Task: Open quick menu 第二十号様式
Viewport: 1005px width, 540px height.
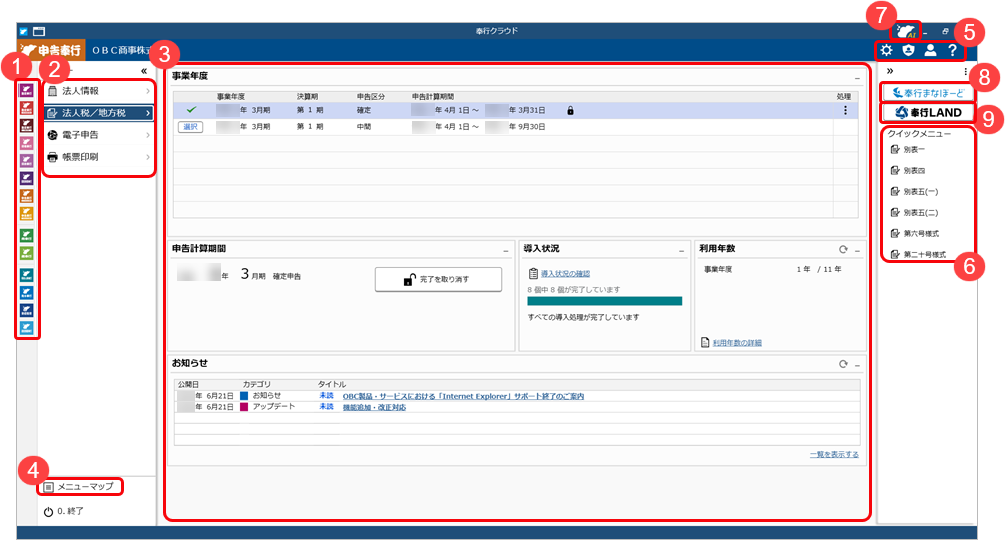Action: coord(918,254)
